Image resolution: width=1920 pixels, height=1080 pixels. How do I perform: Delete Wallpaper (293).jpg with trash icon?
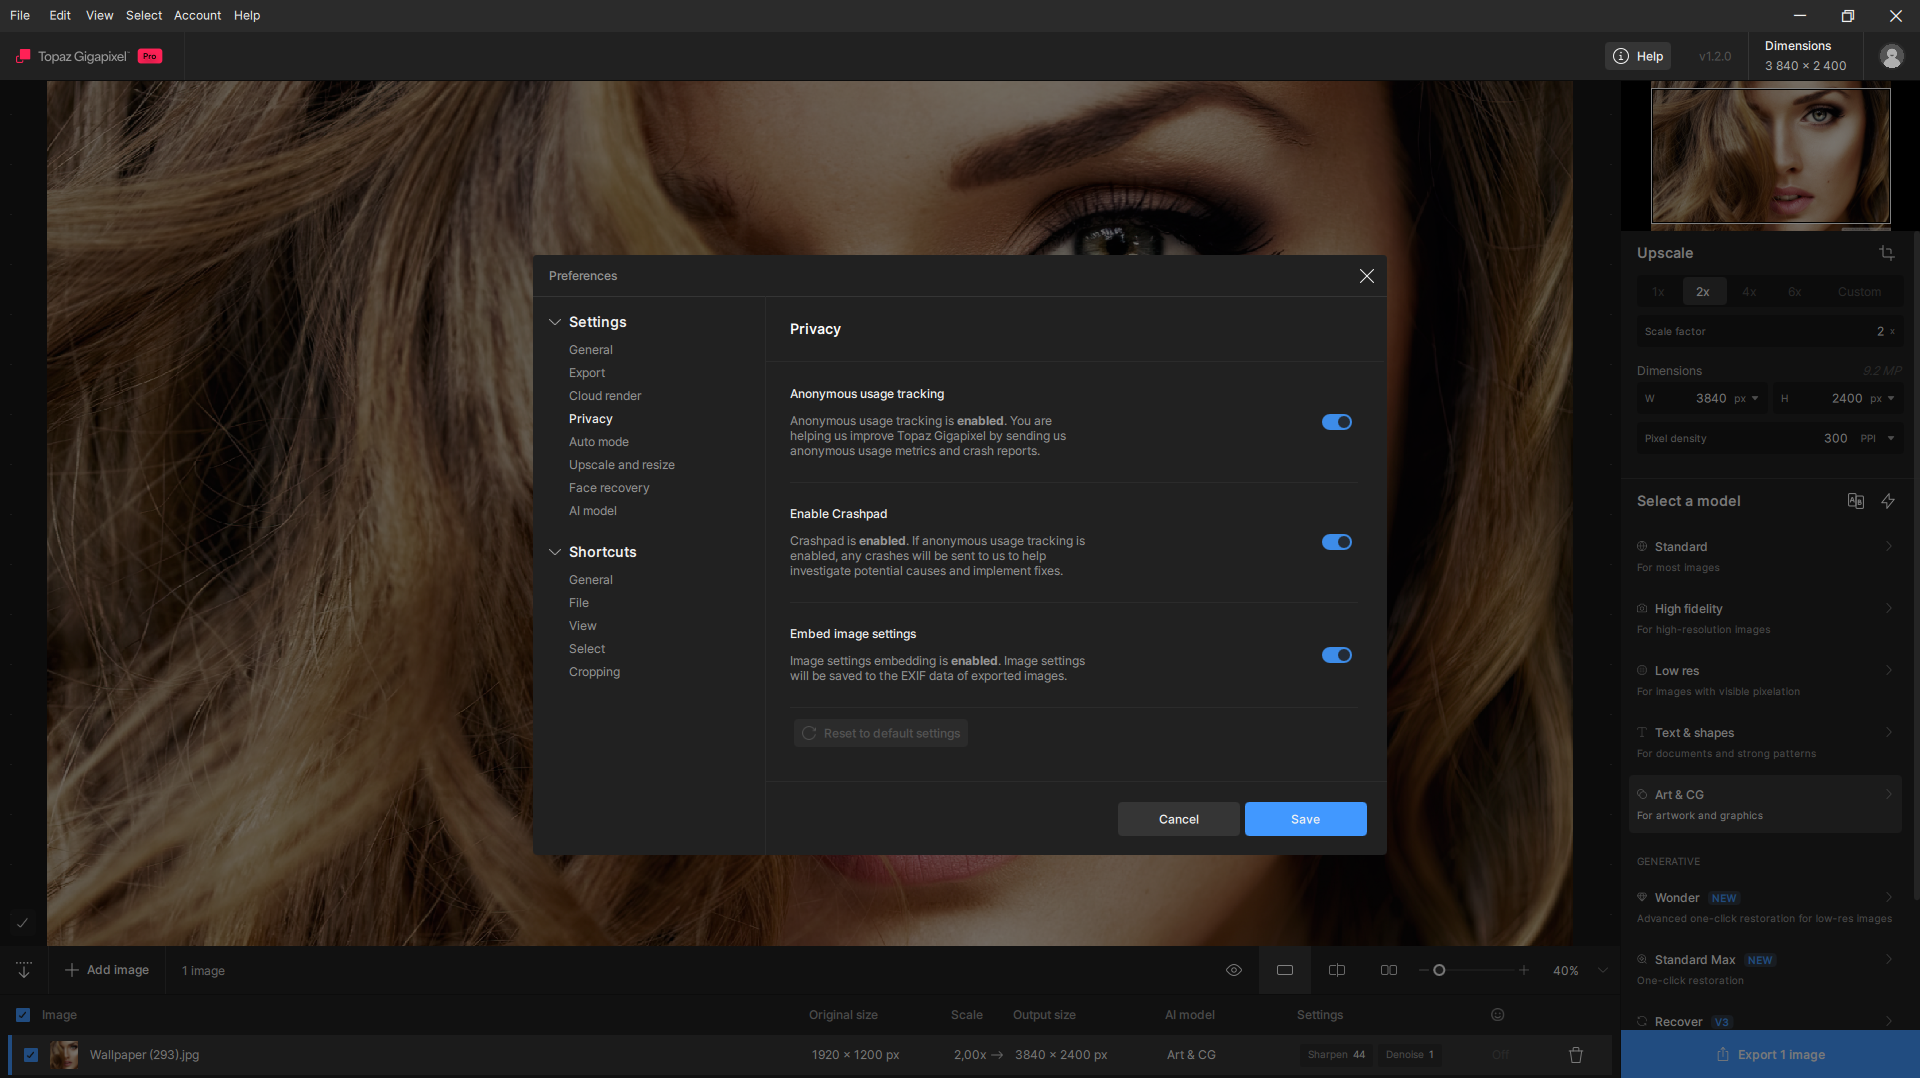tap(1576, 1055)
